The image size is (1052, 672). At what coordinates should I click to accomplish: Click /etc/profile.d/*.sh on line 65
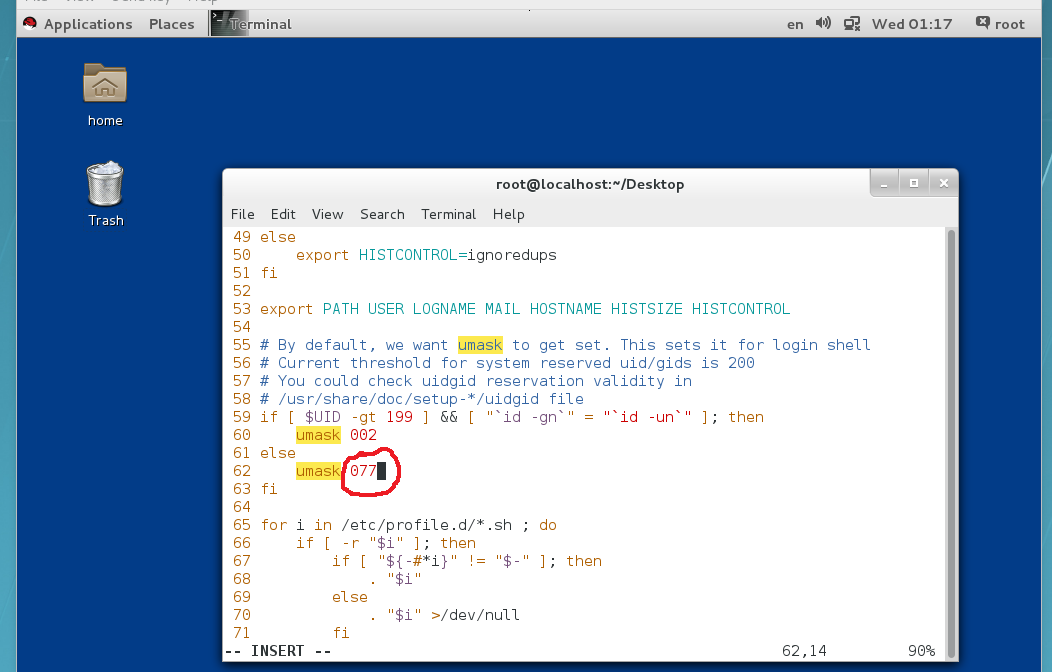click(x=427, y=524)
